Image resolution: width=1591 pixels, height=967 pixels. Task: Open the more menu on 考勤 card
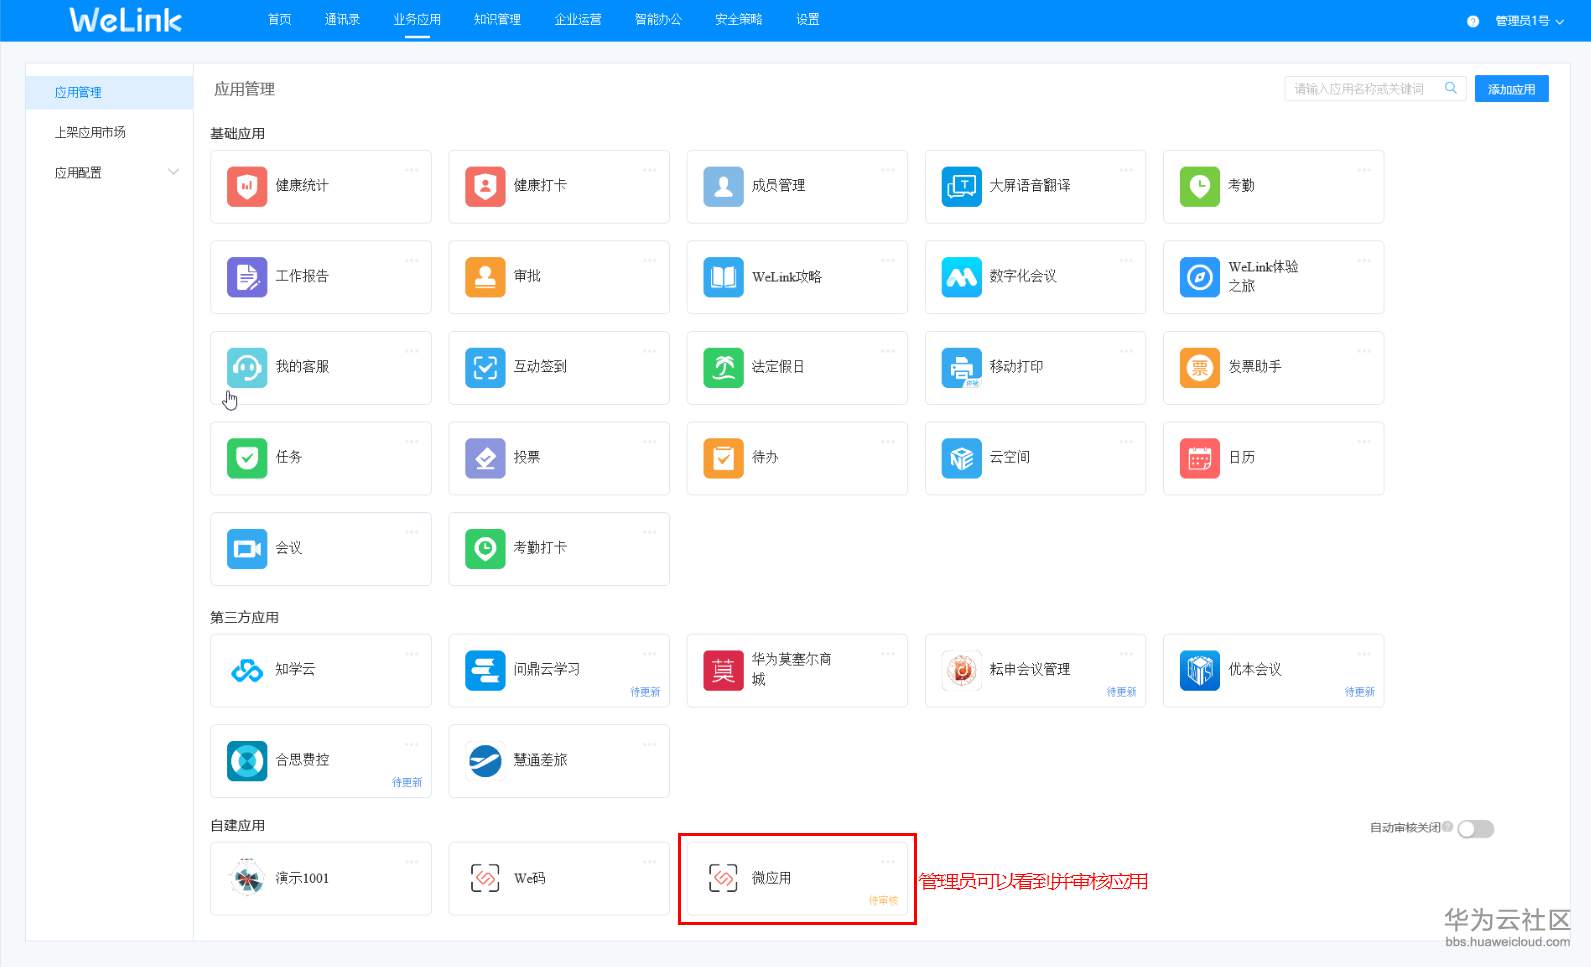click(x=1364, y=170)
